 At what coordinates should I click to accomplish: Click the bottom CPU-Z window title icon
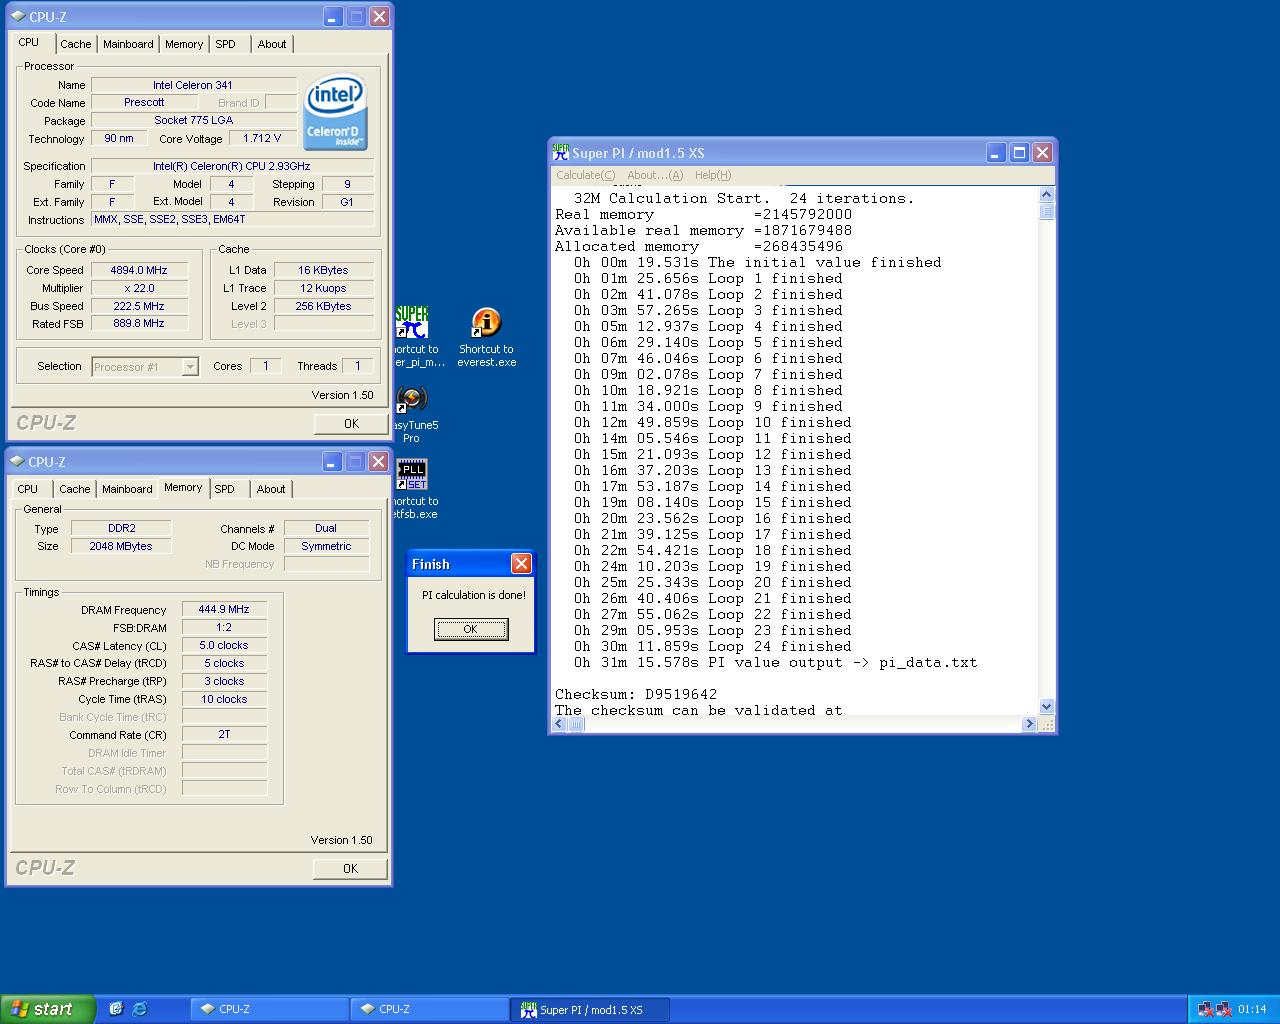[18, 462]
